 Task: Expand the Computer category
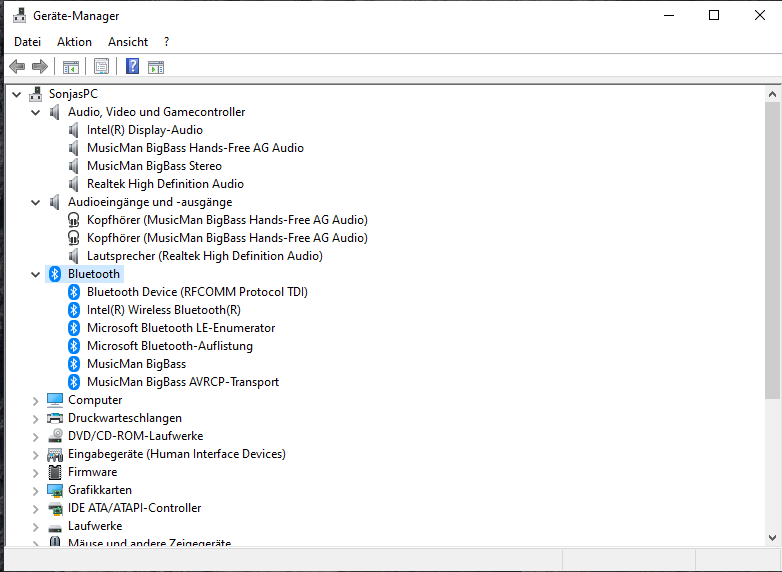pyautogui.click(x=35, y=400)
